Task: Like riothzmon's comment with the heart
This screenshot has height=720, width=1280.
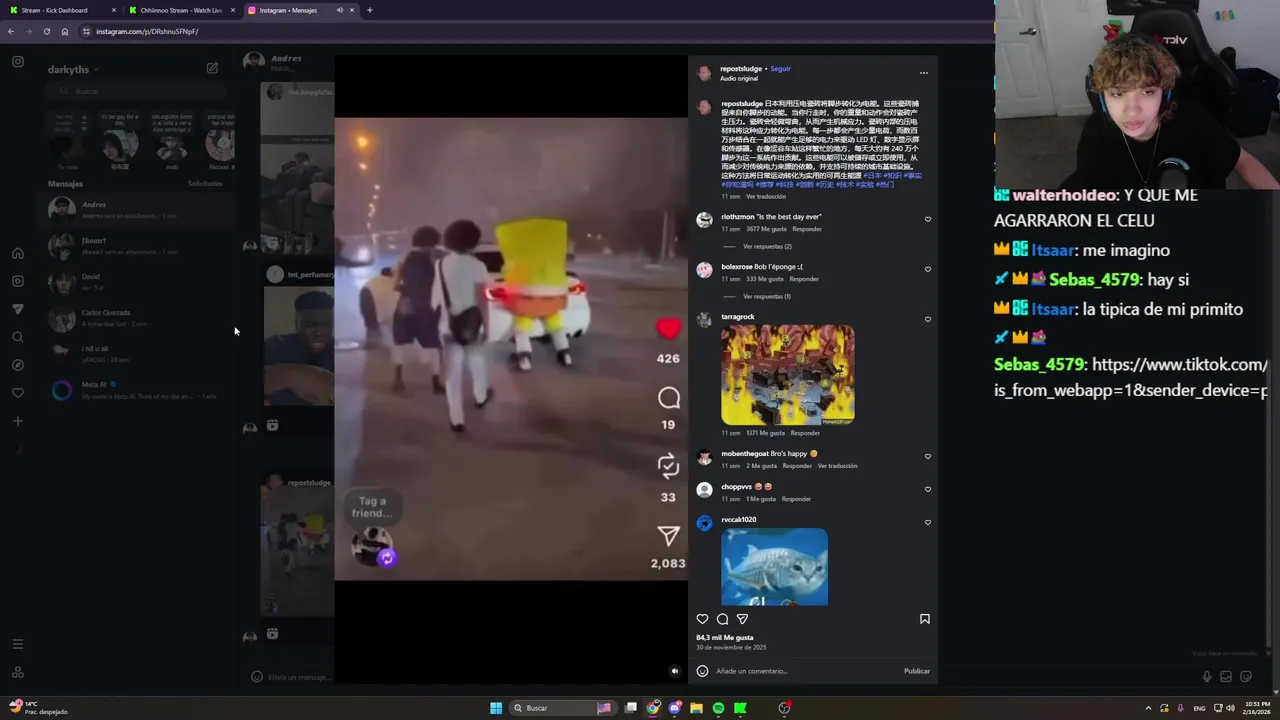Action: tap(928, 219)
